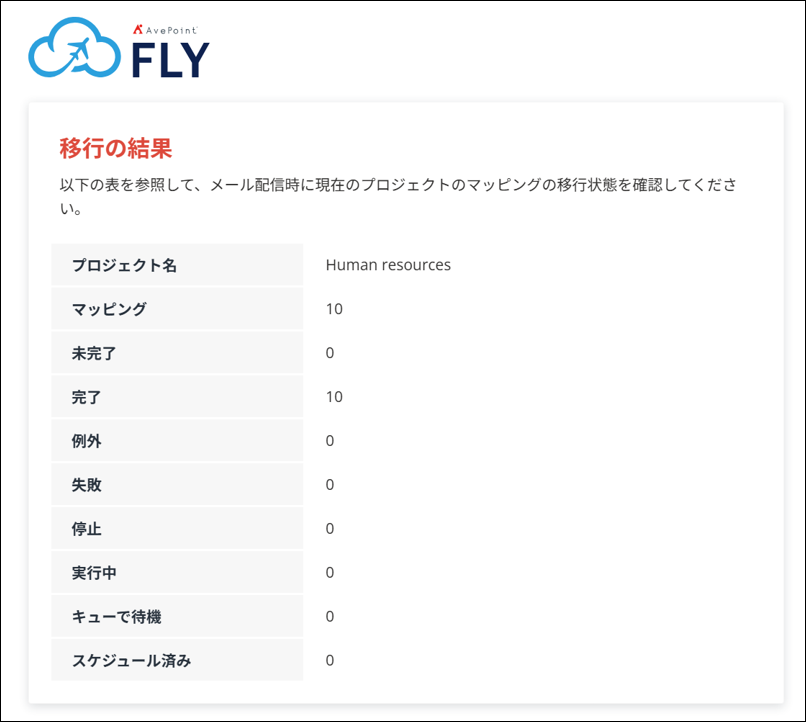This screenshot has width=806, height=722.
Task: Select the 例外 row label
Action: 87,441
